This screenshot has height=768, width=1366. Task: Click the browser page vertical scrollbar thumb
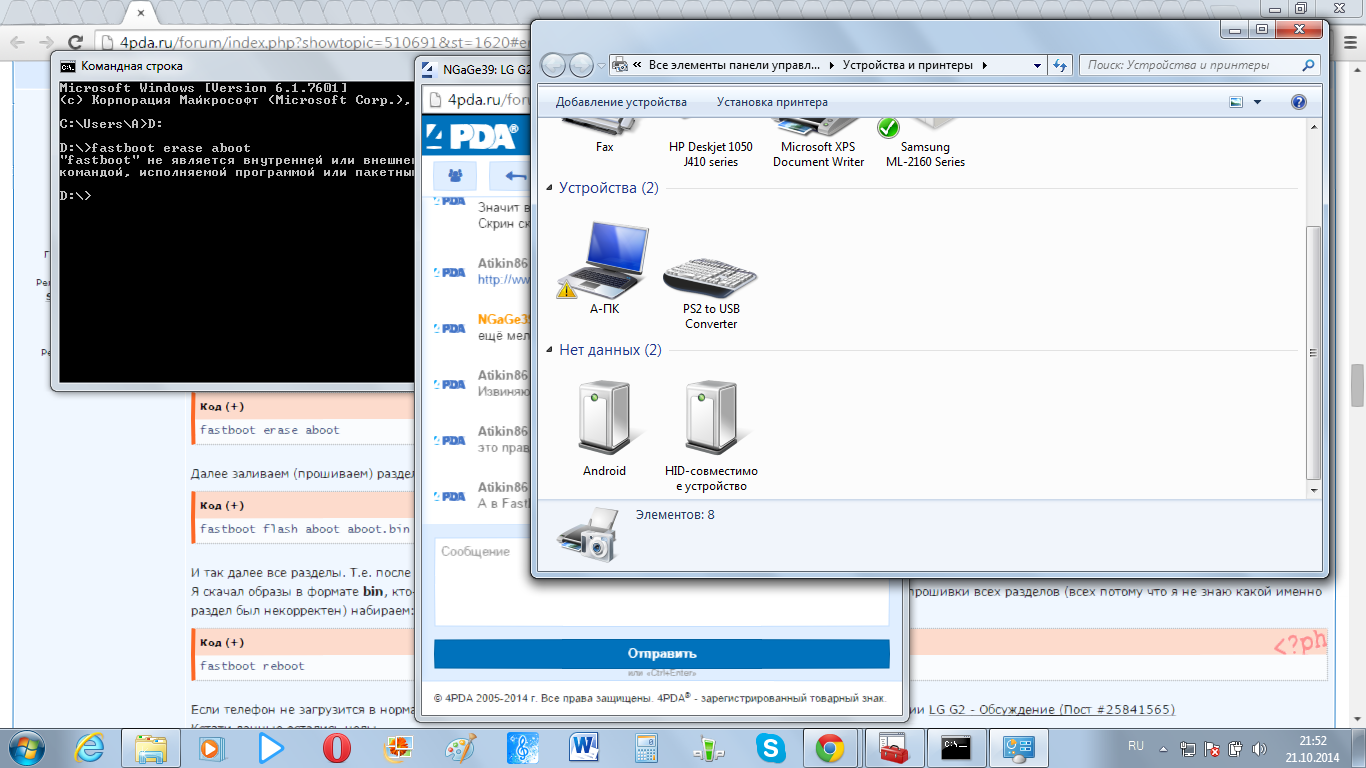[x=1357, y=385]
